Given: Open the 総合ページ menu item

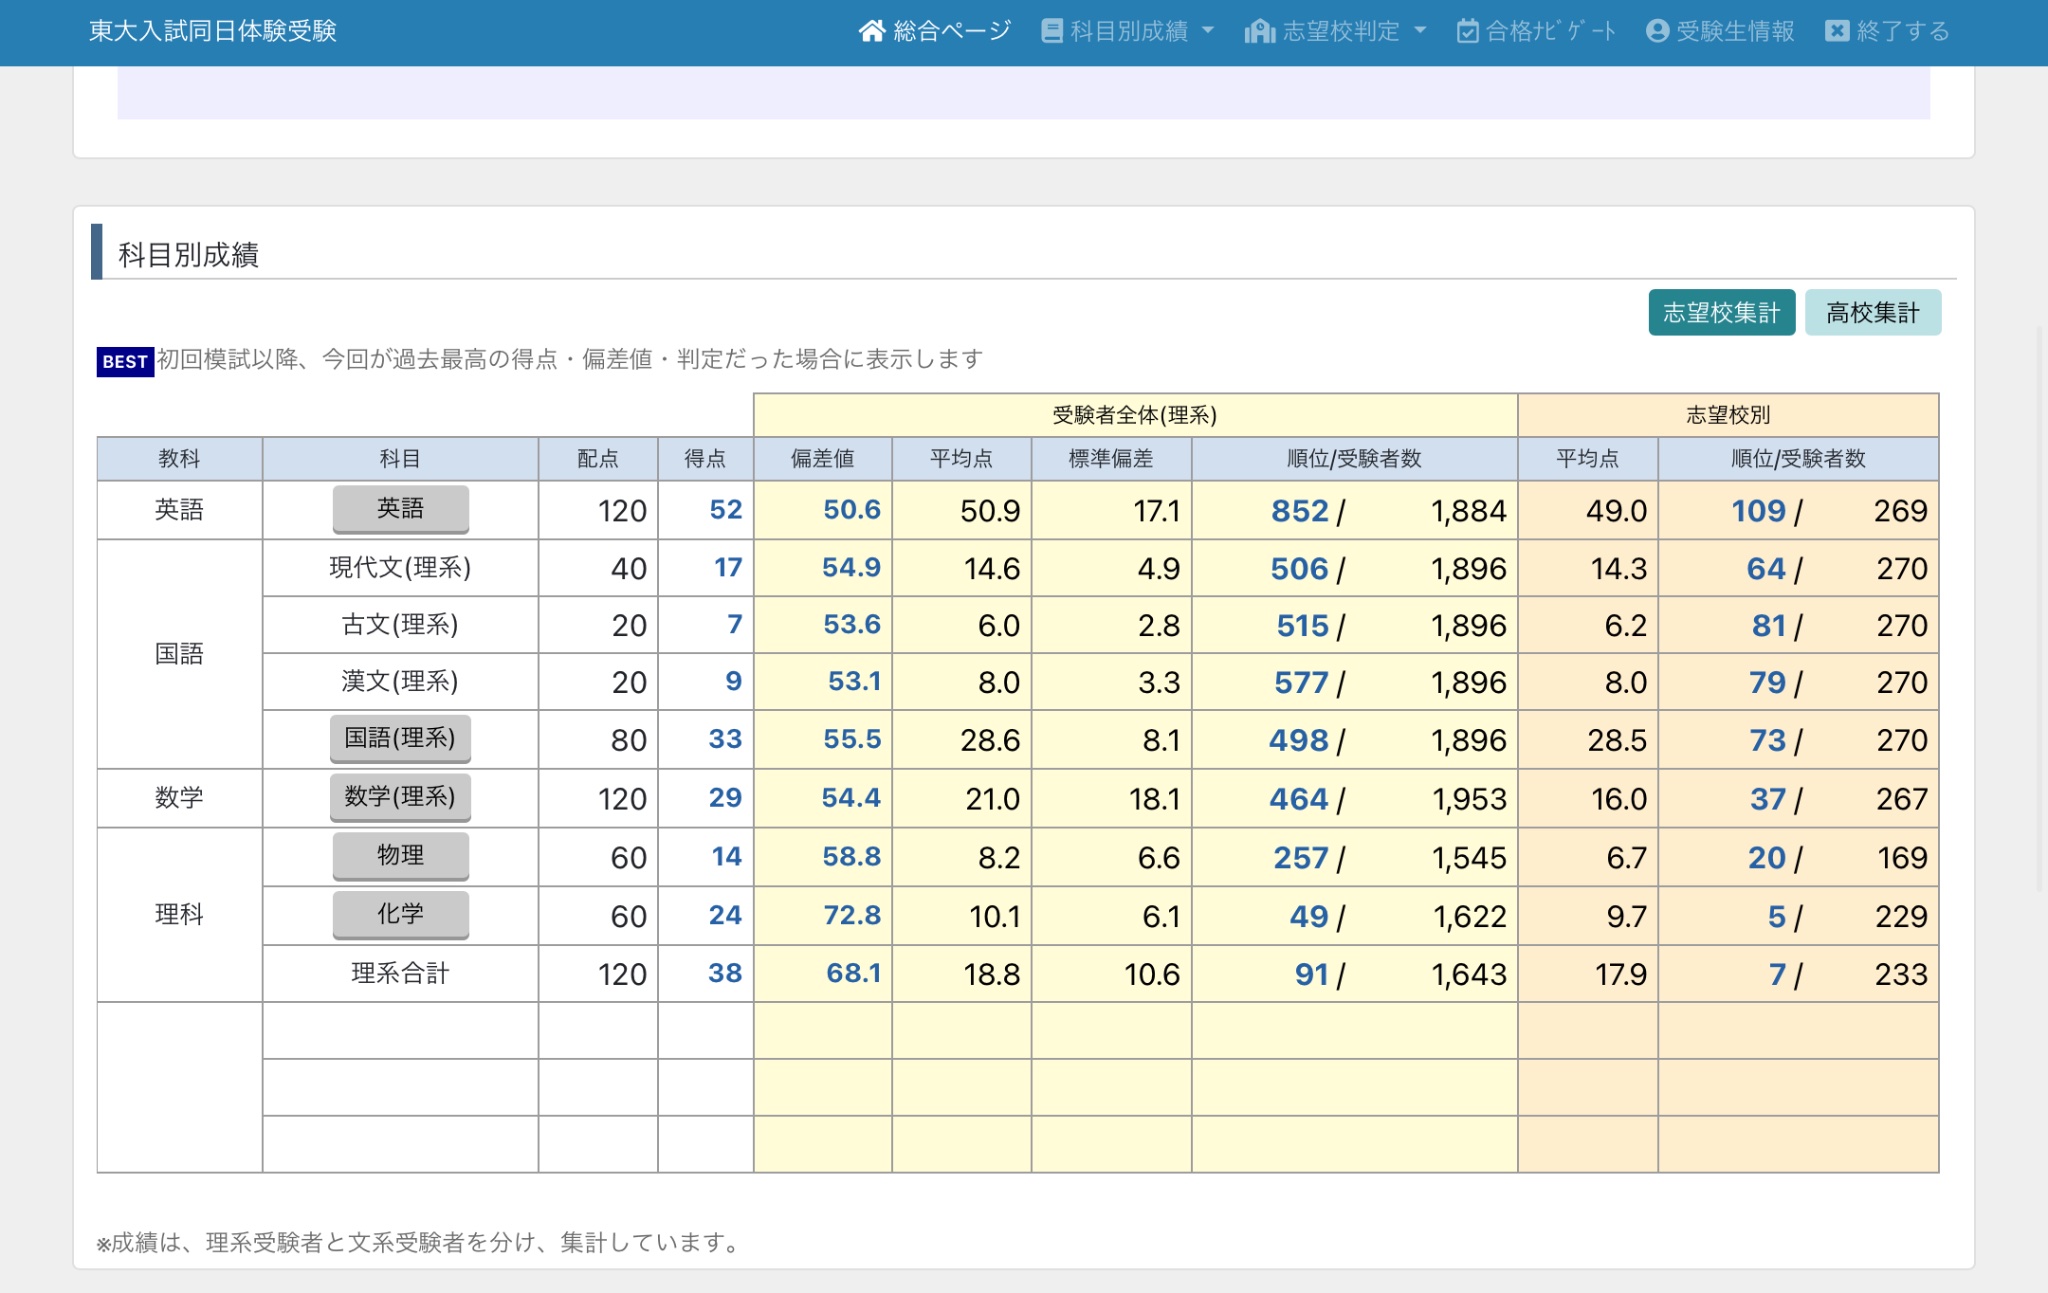Looking at the screenshot, I should pyautogui.click(x=935, y=31).
